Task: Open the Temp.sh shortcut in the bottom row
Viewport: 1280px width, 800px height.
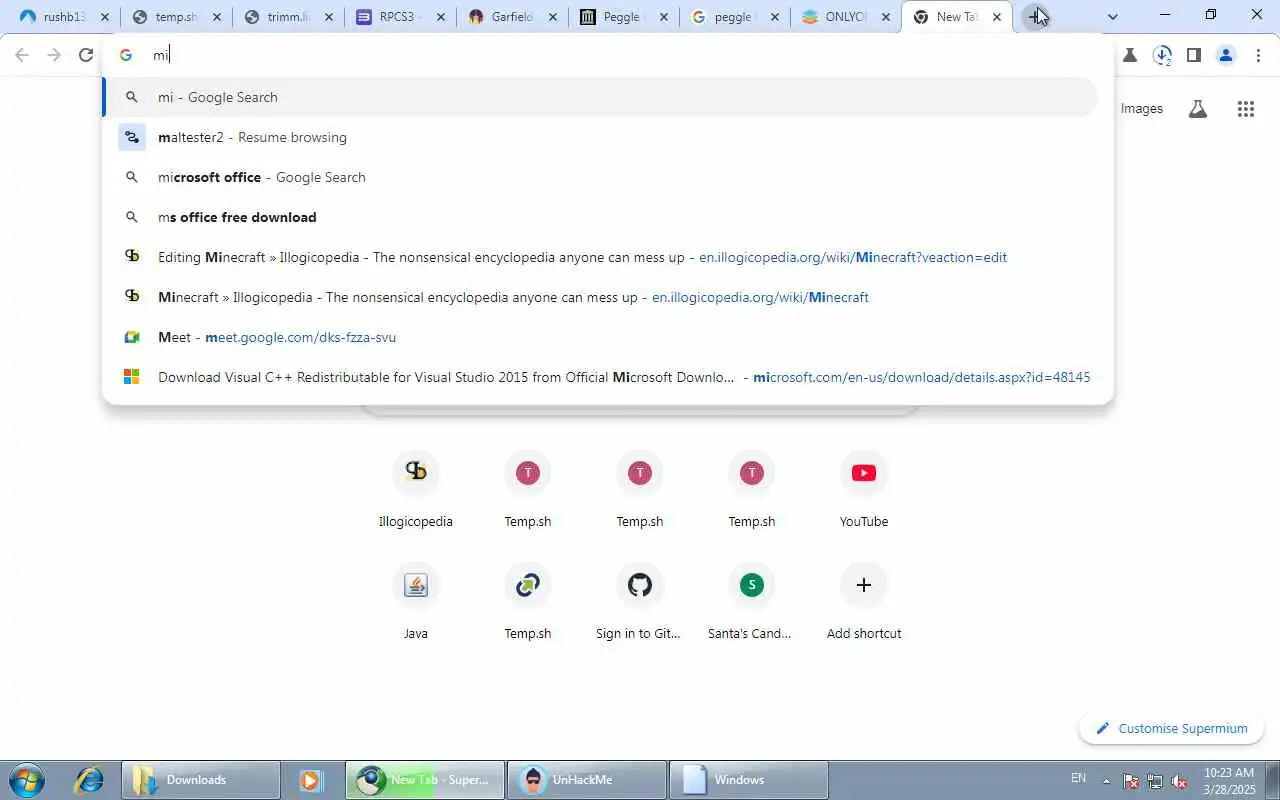Action: tap(528, 602)
